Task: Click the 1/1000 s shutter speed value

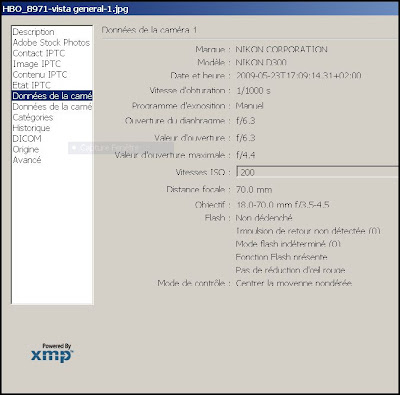Action: click(253, 90)
